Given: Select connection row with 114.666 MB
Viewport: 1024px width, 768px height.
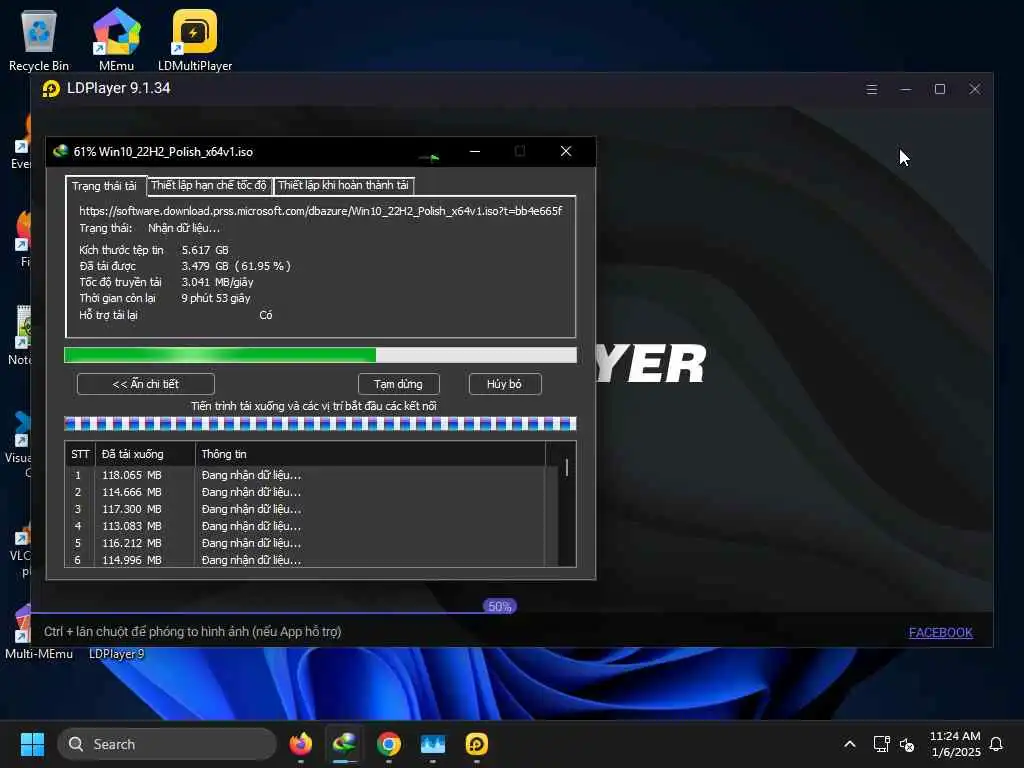Looking at the screenshot, I should (x=306, y=492).
